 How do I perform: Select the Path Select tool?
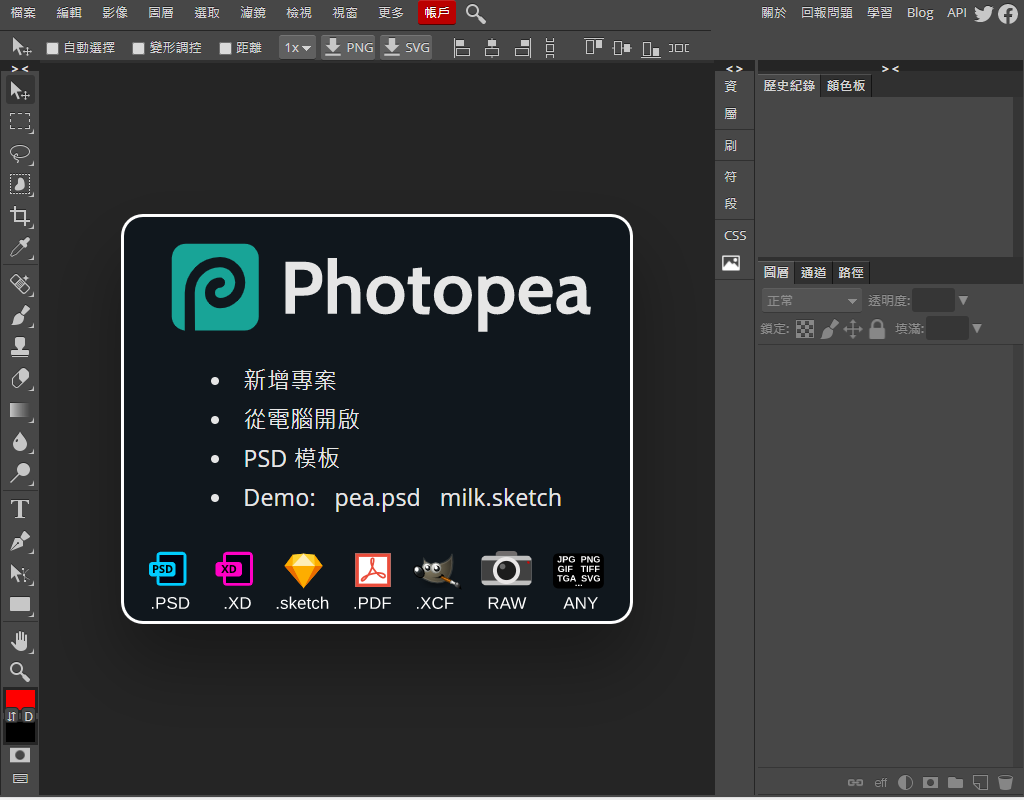20,573
